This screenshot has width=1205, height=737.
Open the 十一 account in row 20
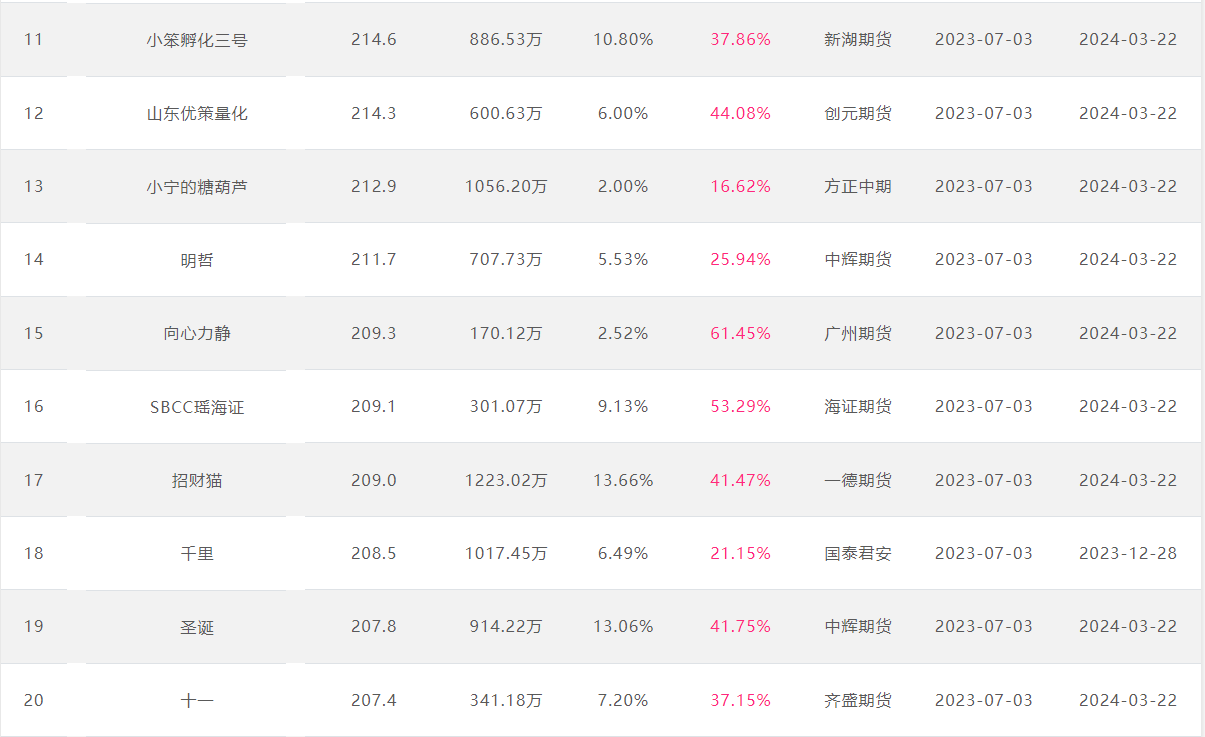(x=197, y=700)
